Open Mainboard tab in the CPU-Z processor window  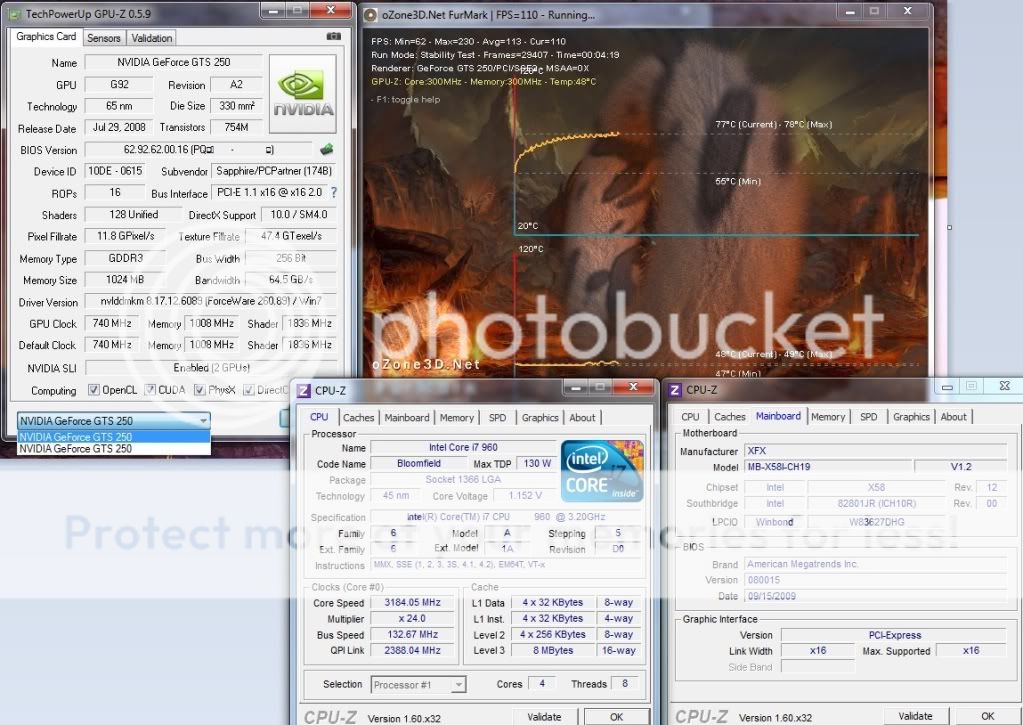click(406, 418)
